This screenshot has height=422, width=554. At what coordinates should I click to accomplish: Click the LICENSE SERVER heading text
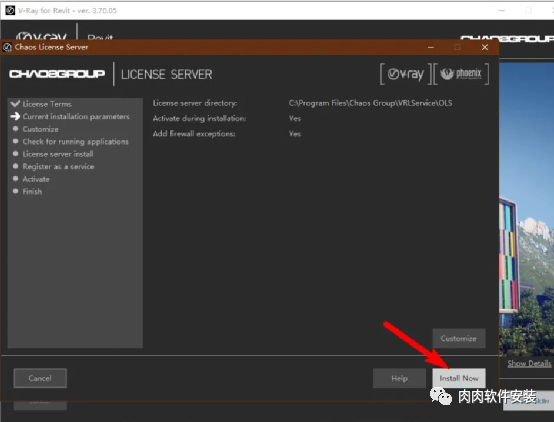[x=166, y=74]
